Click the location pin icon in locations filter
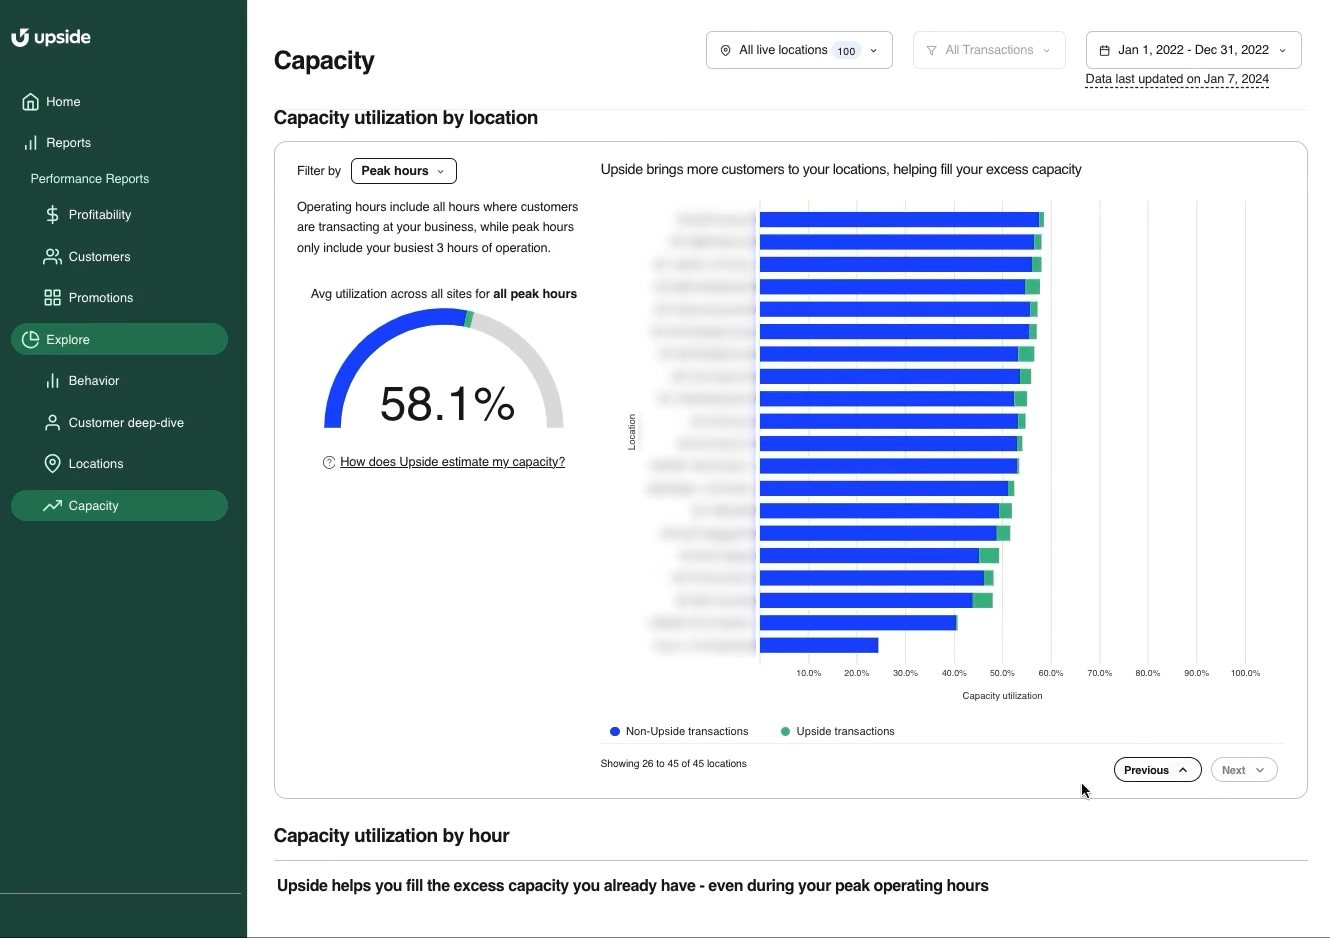 tap(726, 51)
